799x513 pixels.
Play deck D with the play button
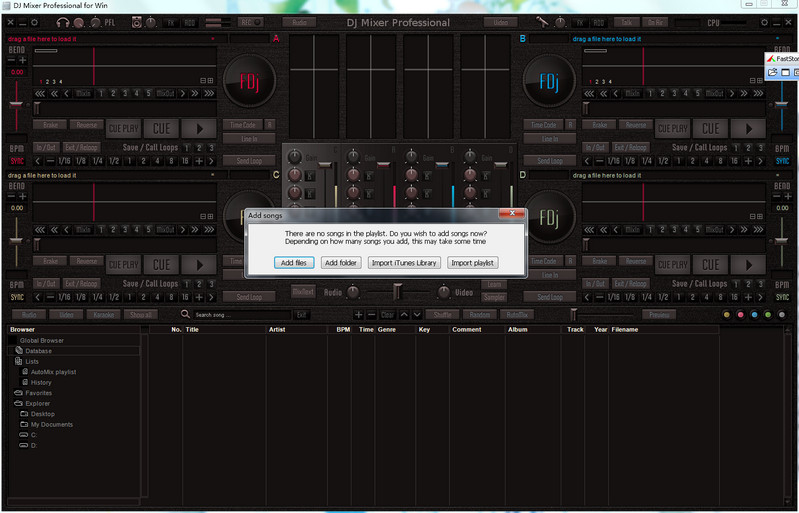(749, 264)
